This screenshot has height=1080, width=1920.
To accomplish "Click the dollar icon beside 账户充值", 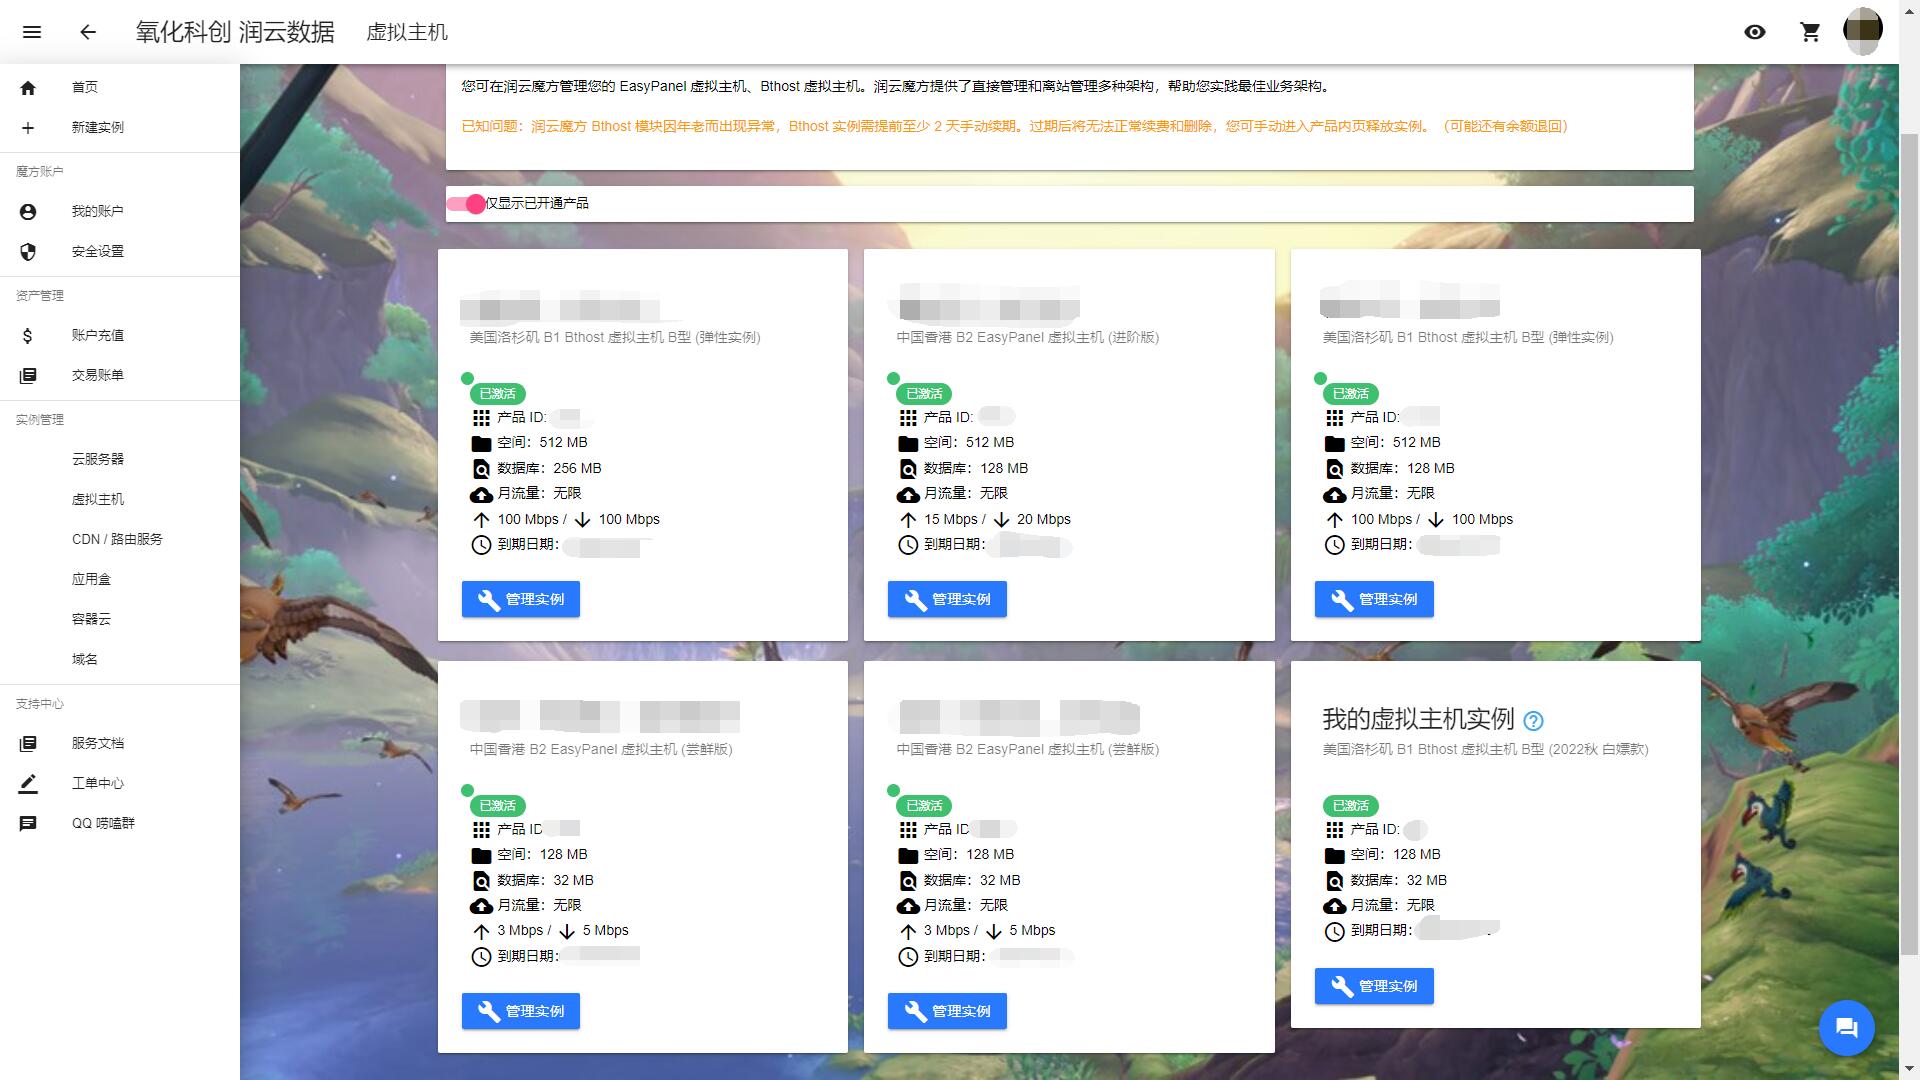I will pos(28,336).
